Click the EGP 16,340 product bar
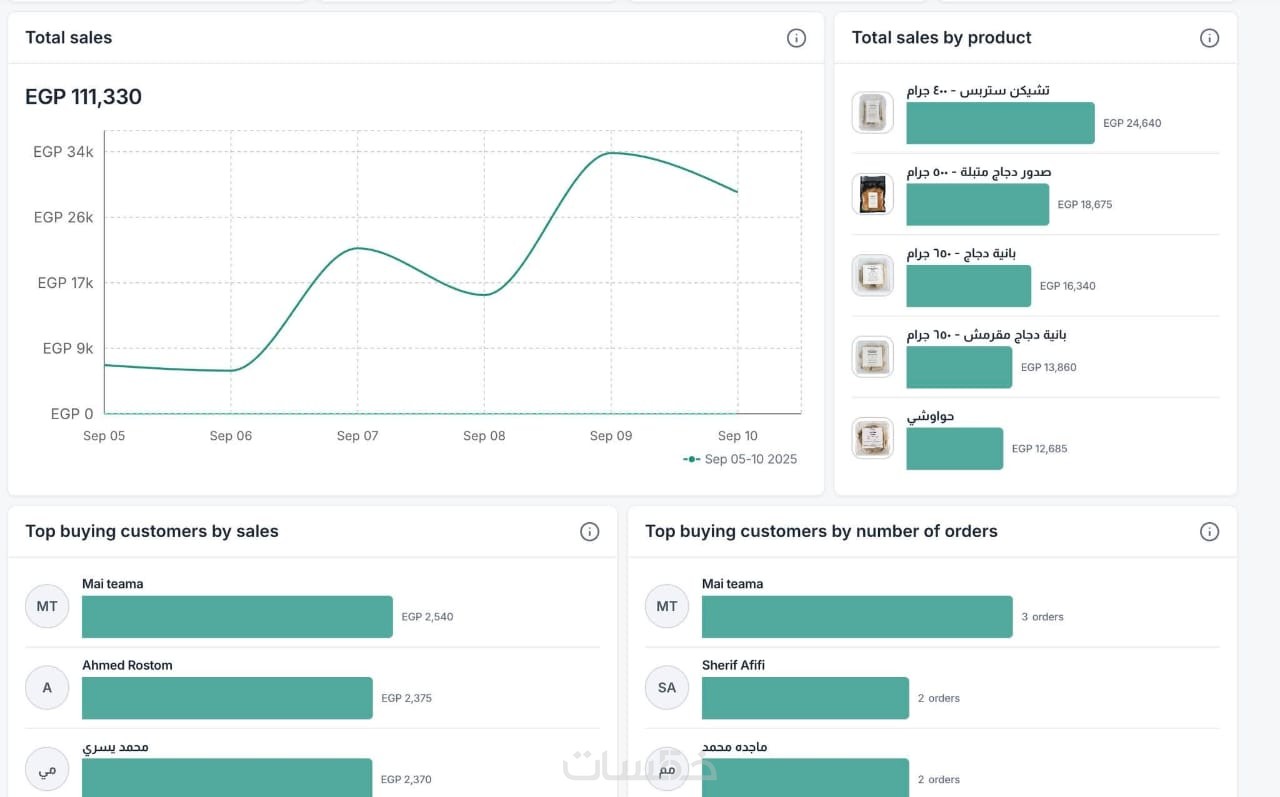The height and width of the screenshot is (797, 1280). tap(968, 286)
